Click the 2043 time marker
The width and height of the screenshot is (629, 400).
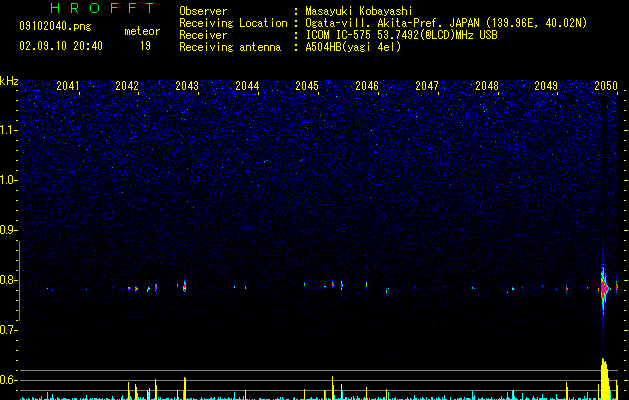(187, 86)
